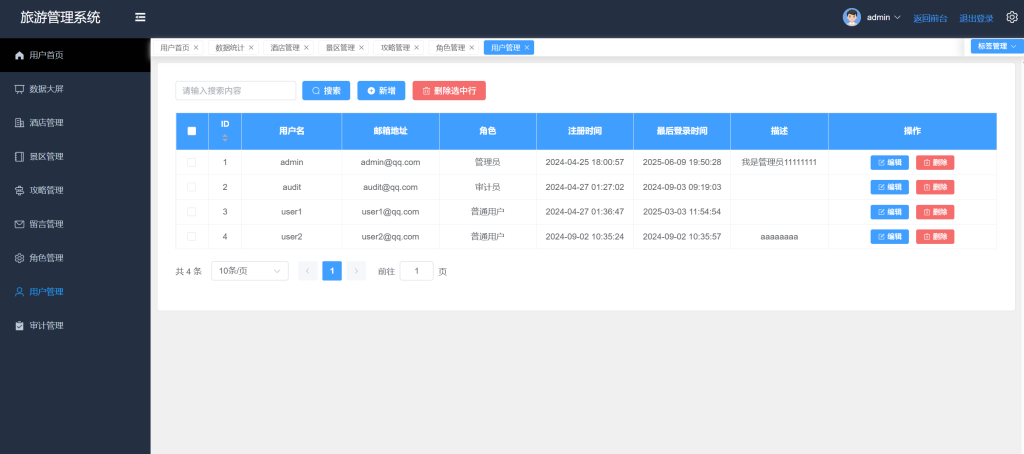Screen dimensions: 1024x454
Task: Collapse sidebar with the hamburger menu icon
Action: [140, 18]
